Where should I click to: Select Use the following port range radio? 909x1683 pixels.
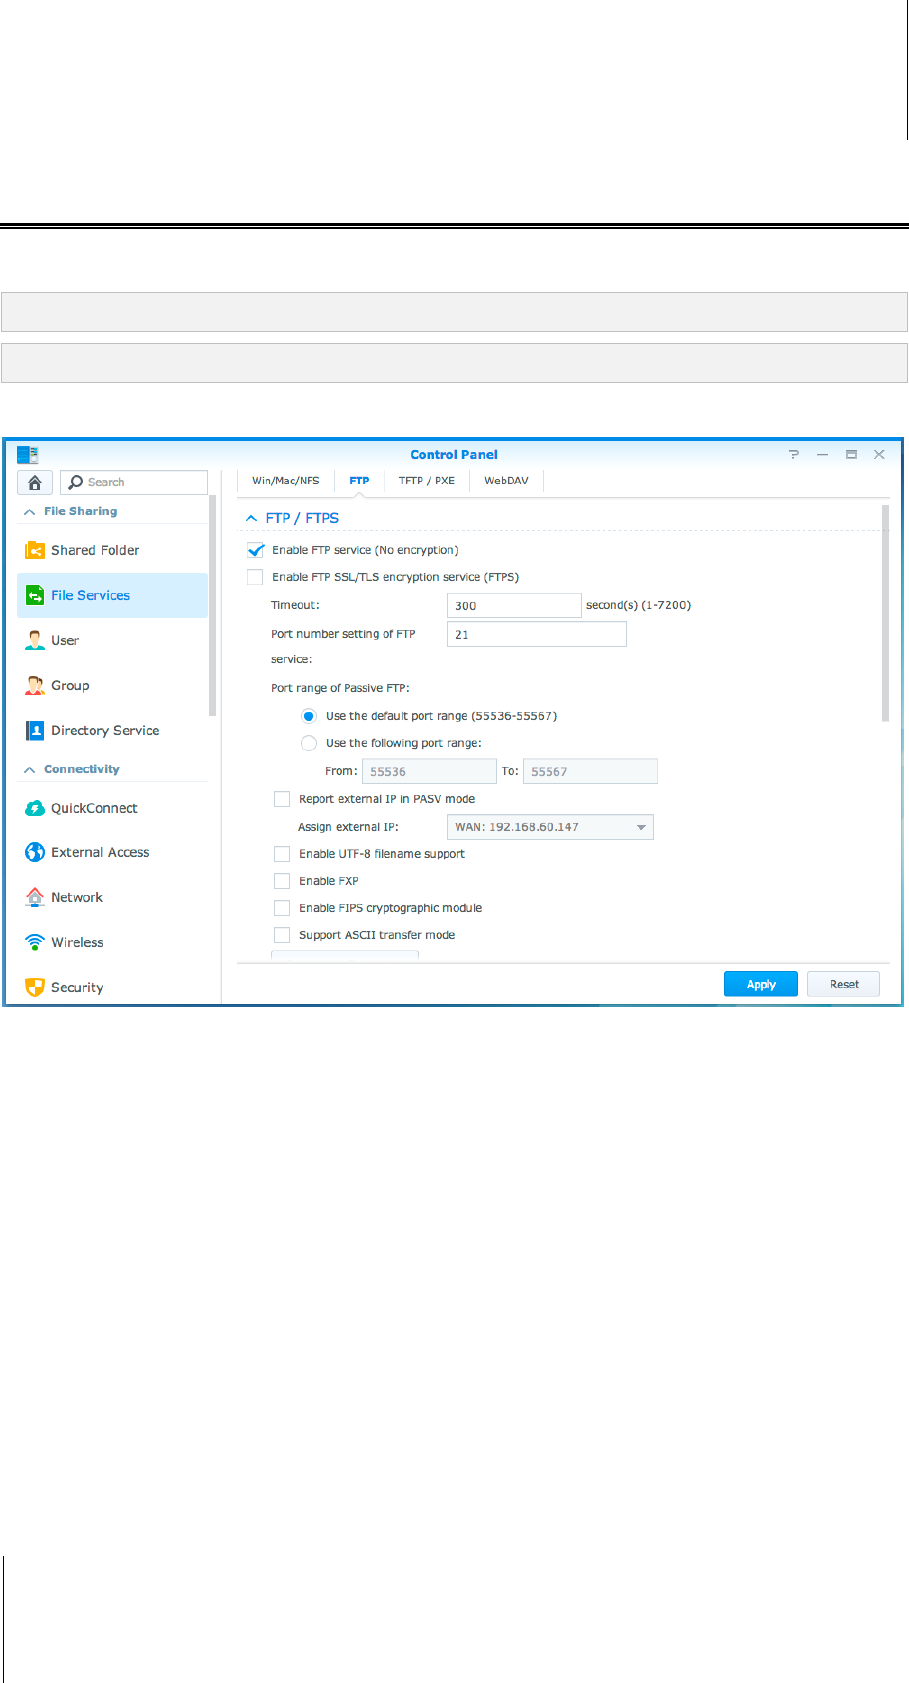point(309,743)
